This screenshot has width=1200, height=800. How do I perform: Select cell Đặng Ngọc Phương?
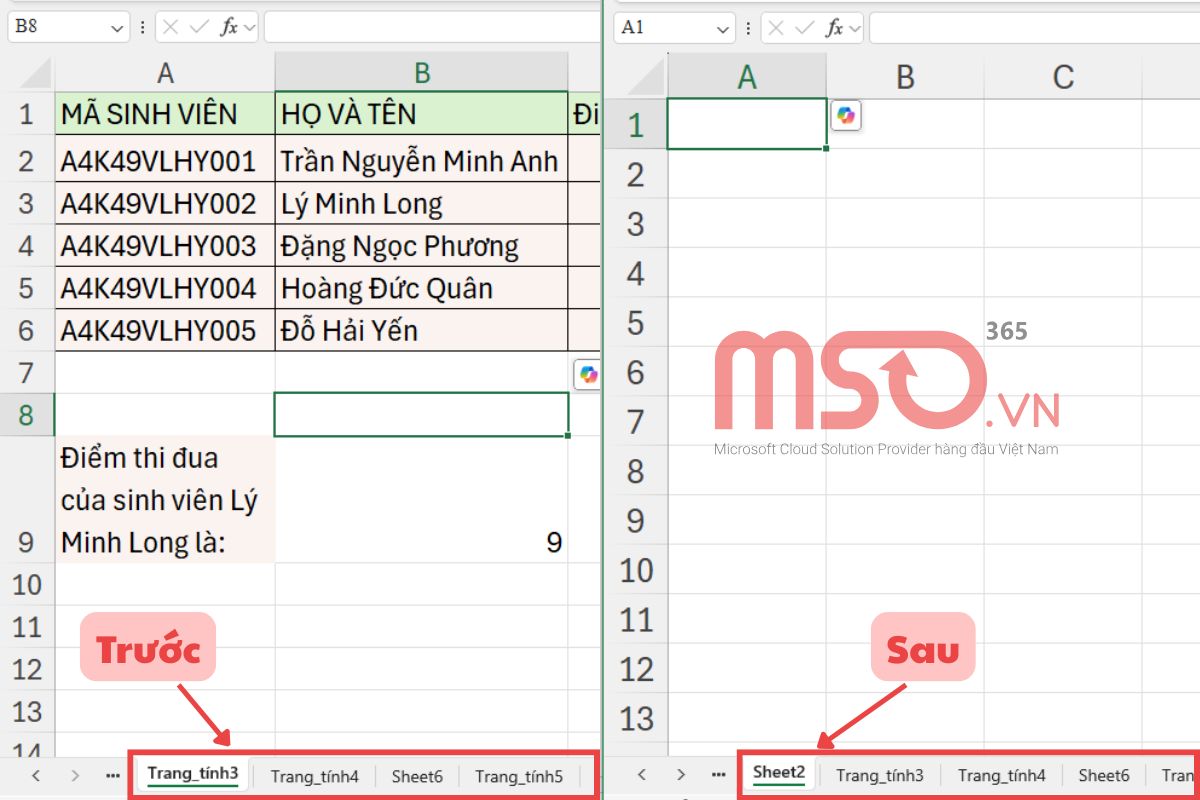[x=422, y=246]
